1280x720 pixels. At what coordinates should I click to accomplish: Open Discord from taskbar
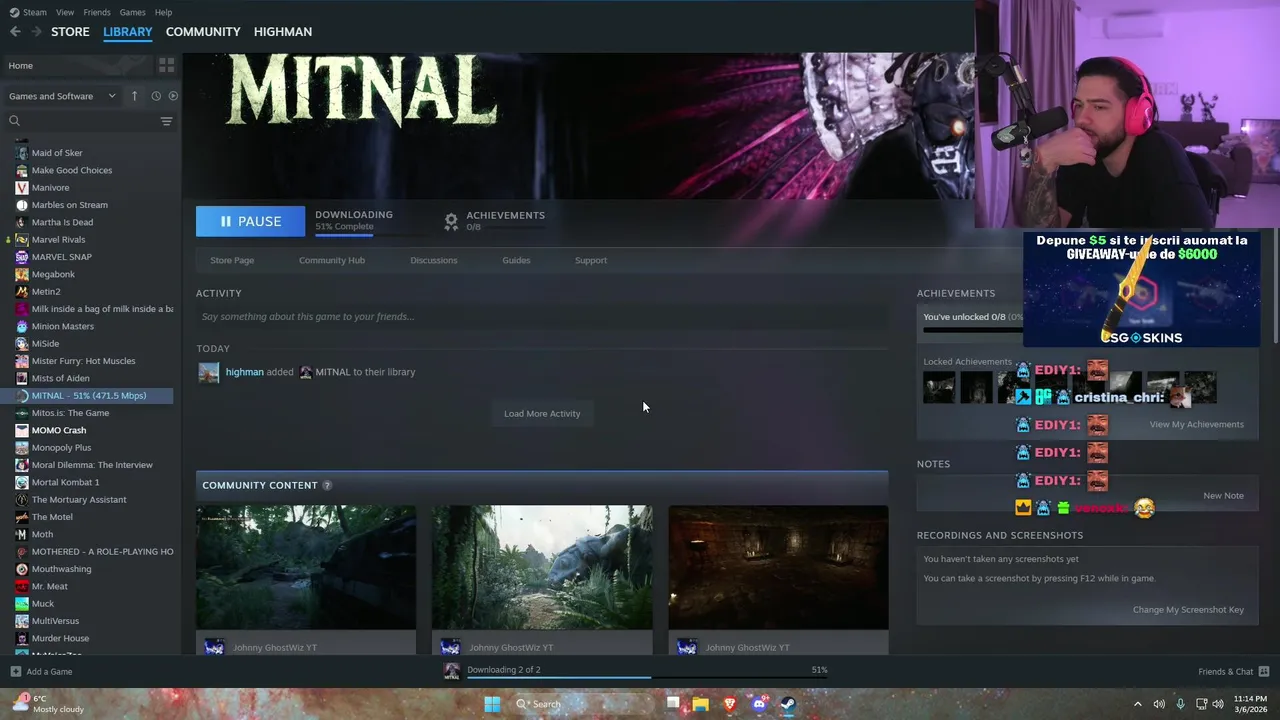759,704
